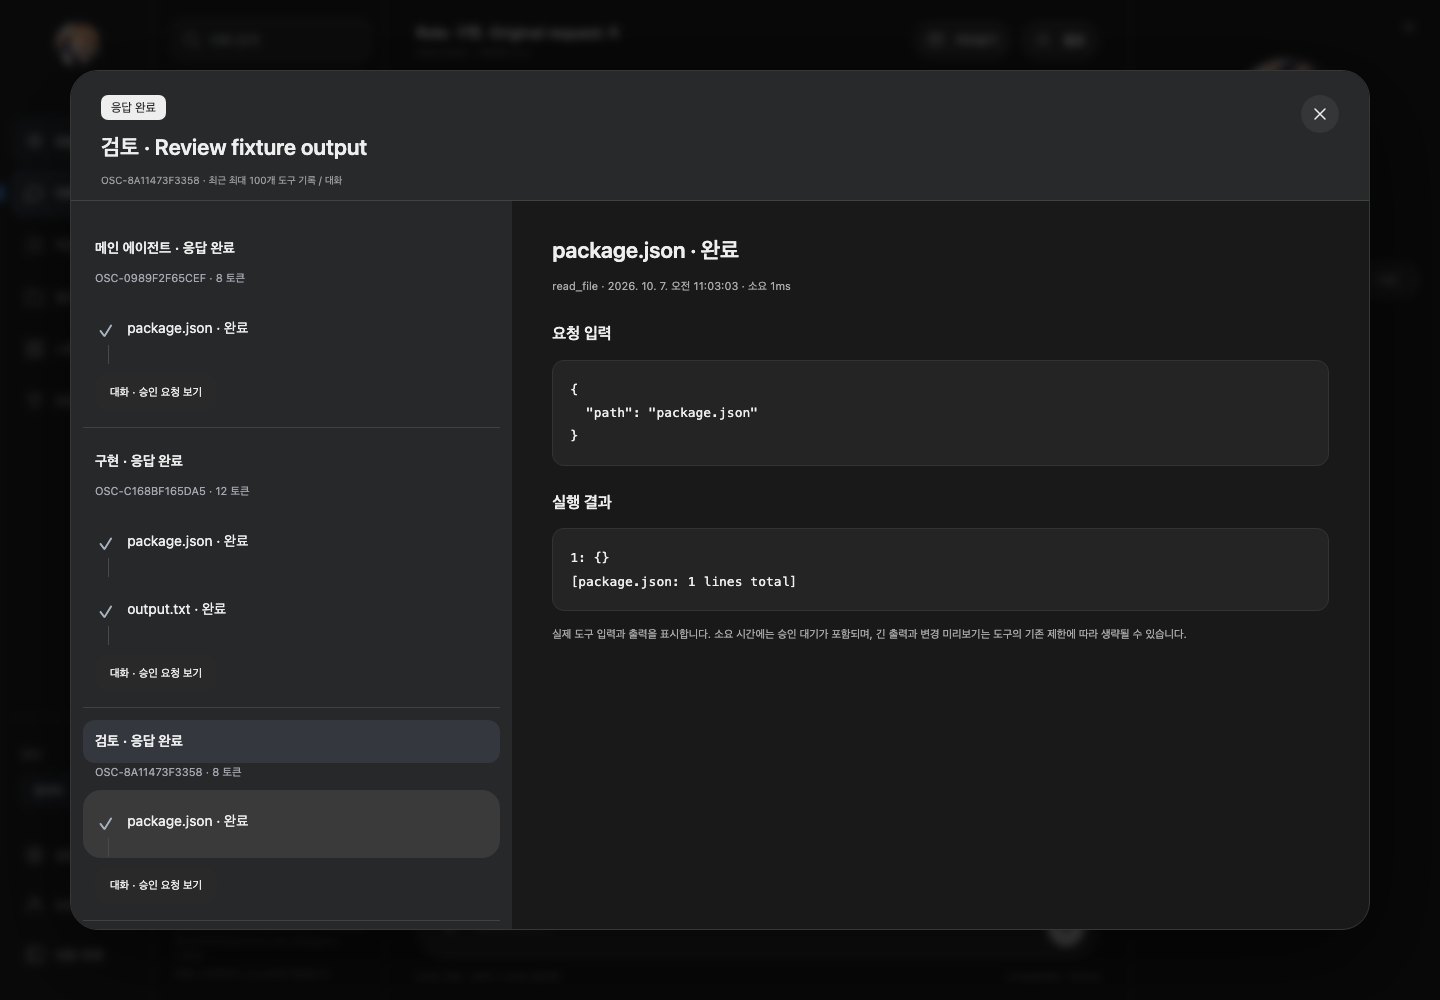Click the read_file timestamp line 오전 11:03:03

point(671,286)
